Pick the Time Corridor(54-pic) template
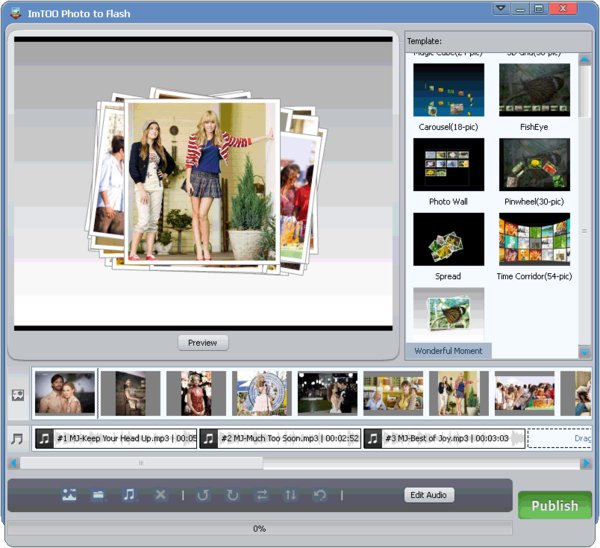 [534, 240]
